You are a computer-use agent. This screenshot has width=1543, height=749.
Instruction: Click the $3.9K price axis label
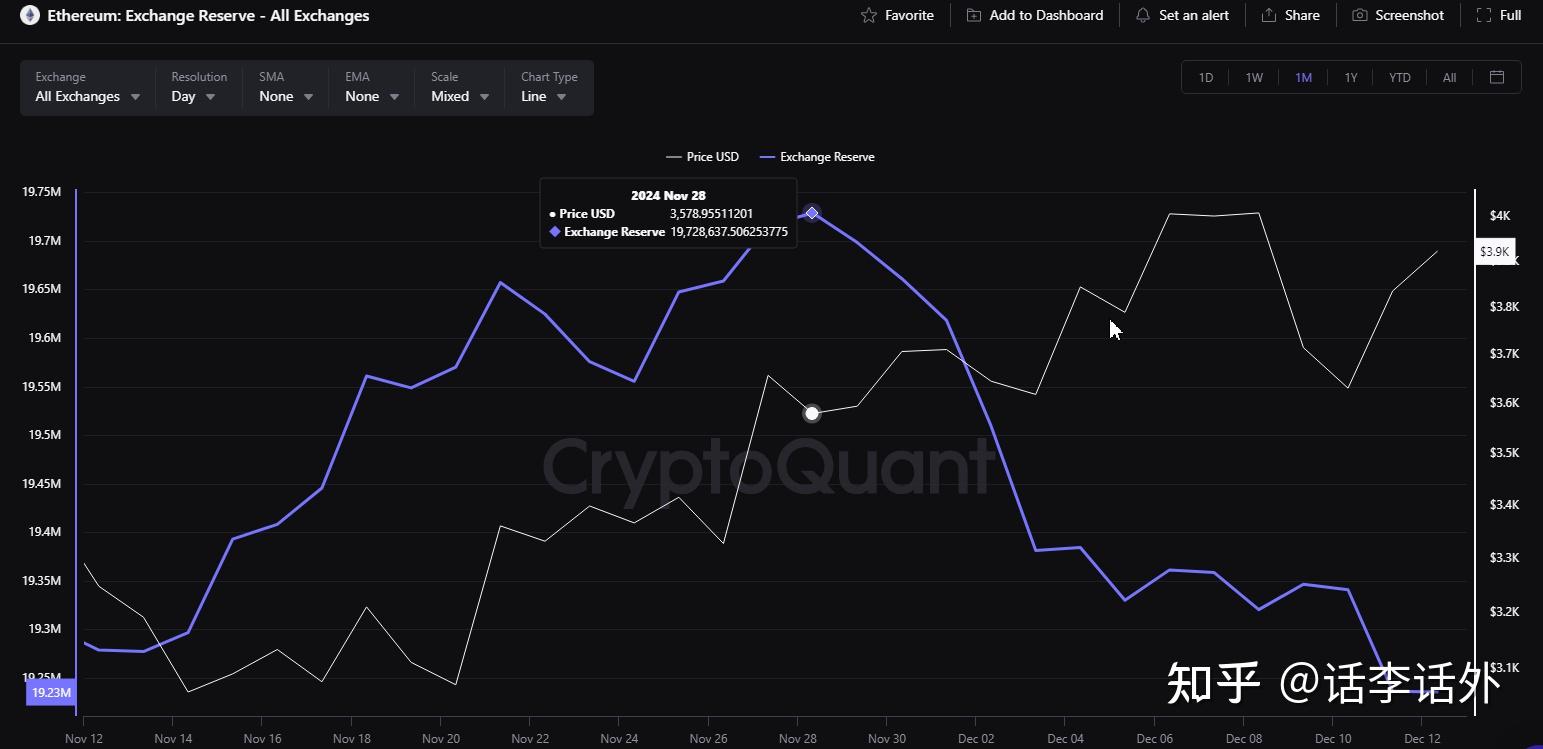(1495, 251)
